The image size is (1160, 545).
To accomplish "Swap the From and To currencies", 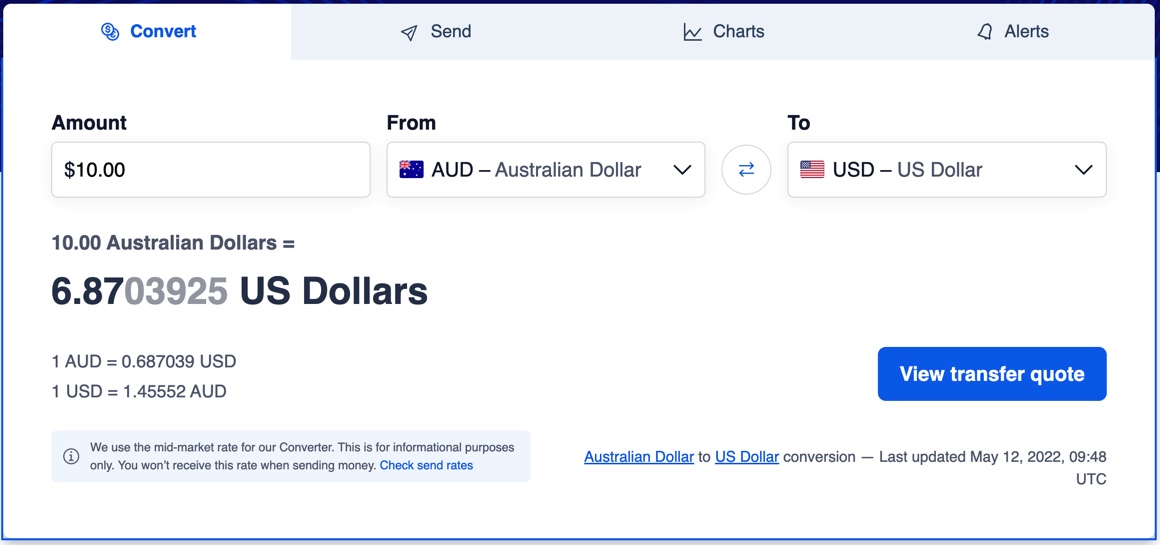I will coord(746,170).
